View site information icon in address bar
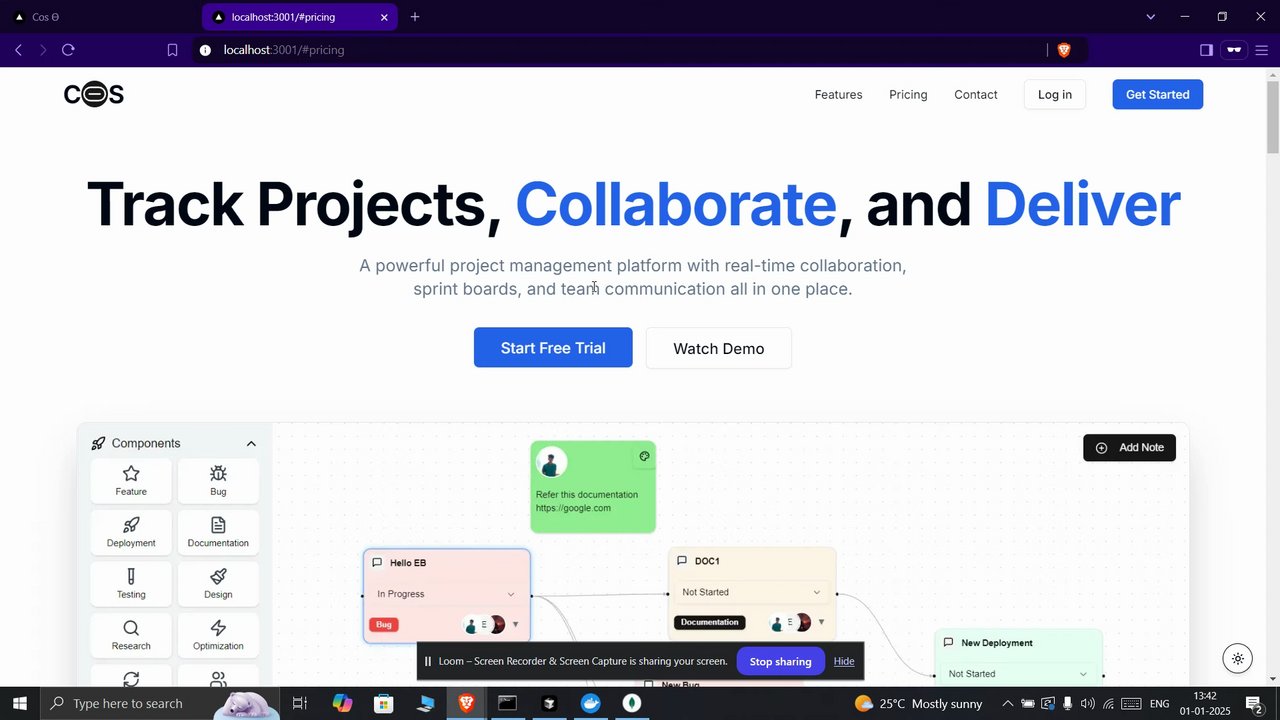This screenshot has width=1280, height=720. (x=205, y=50)
